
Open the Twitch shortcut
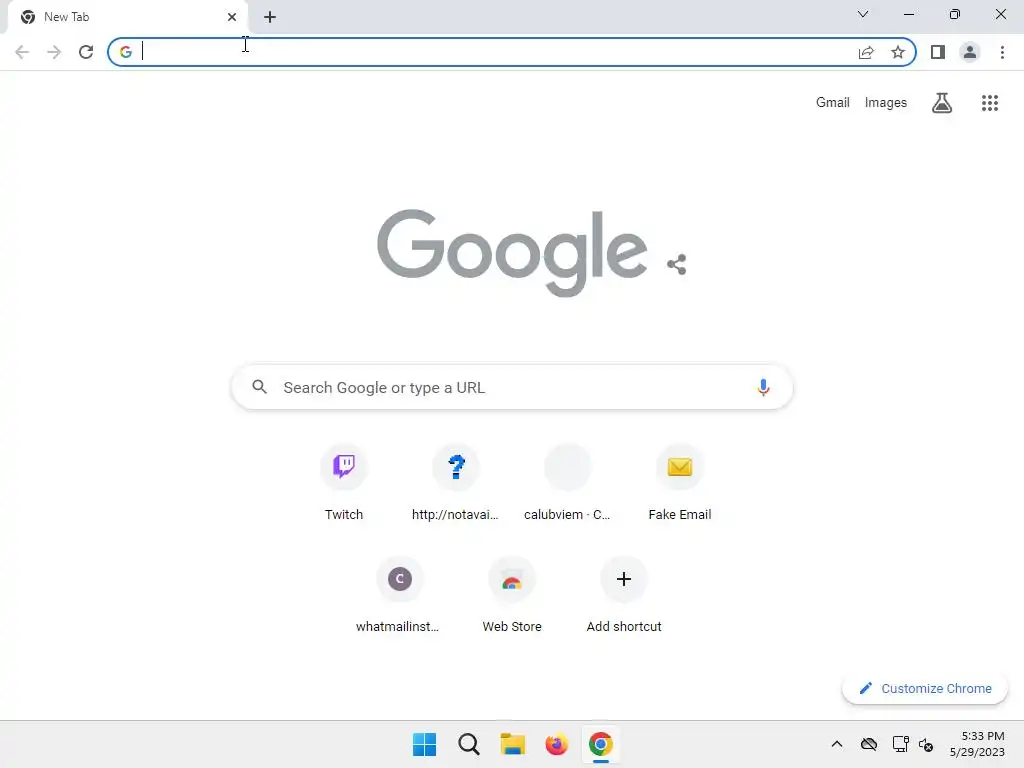344,483
